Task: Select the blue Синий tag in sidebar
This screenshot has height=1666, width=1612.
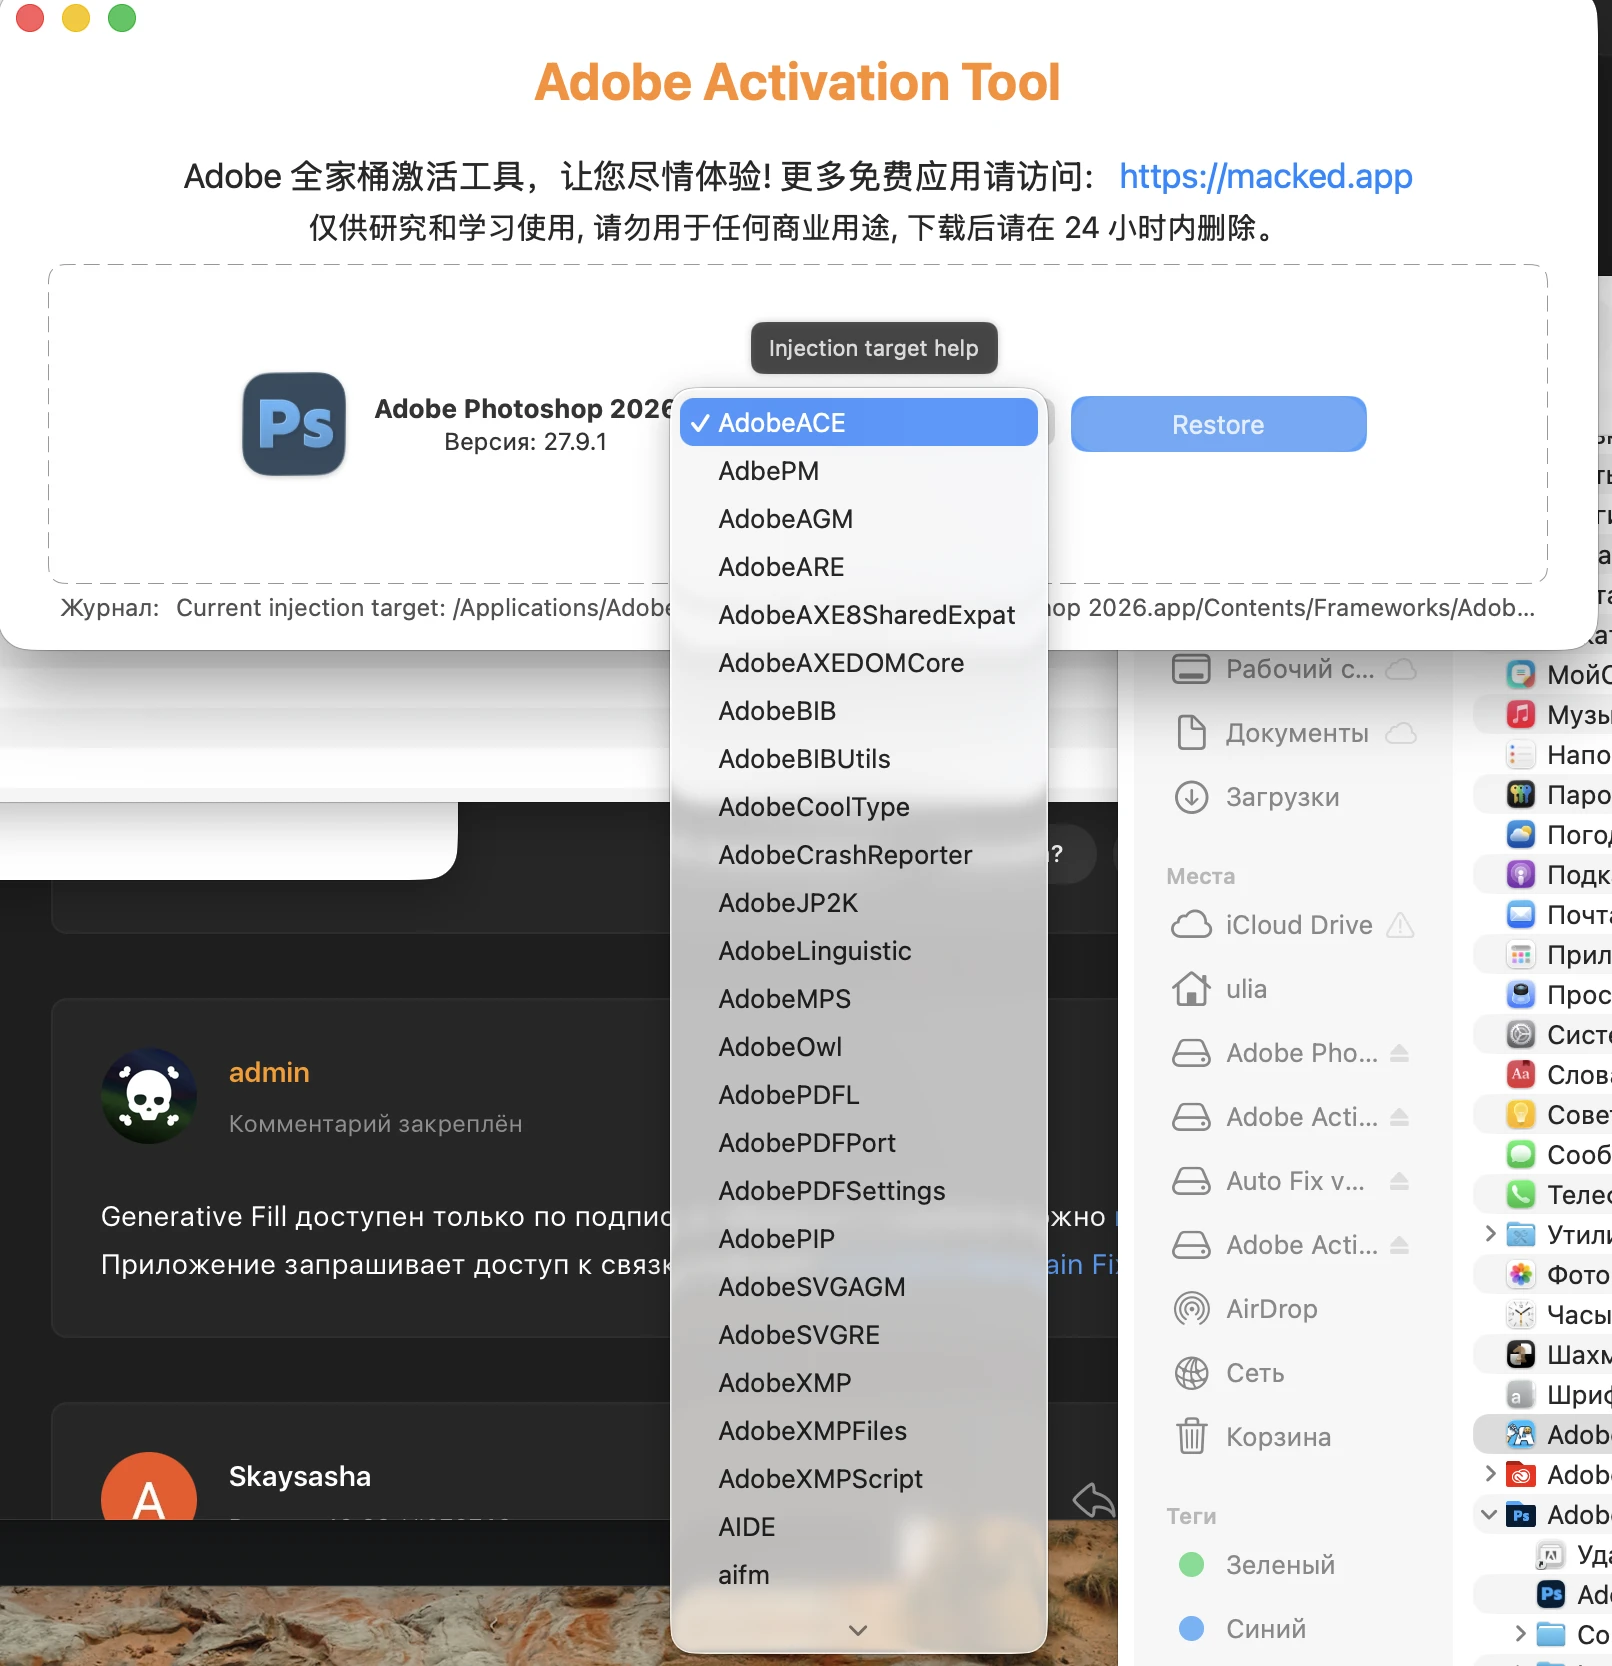Action: 1242,1629
